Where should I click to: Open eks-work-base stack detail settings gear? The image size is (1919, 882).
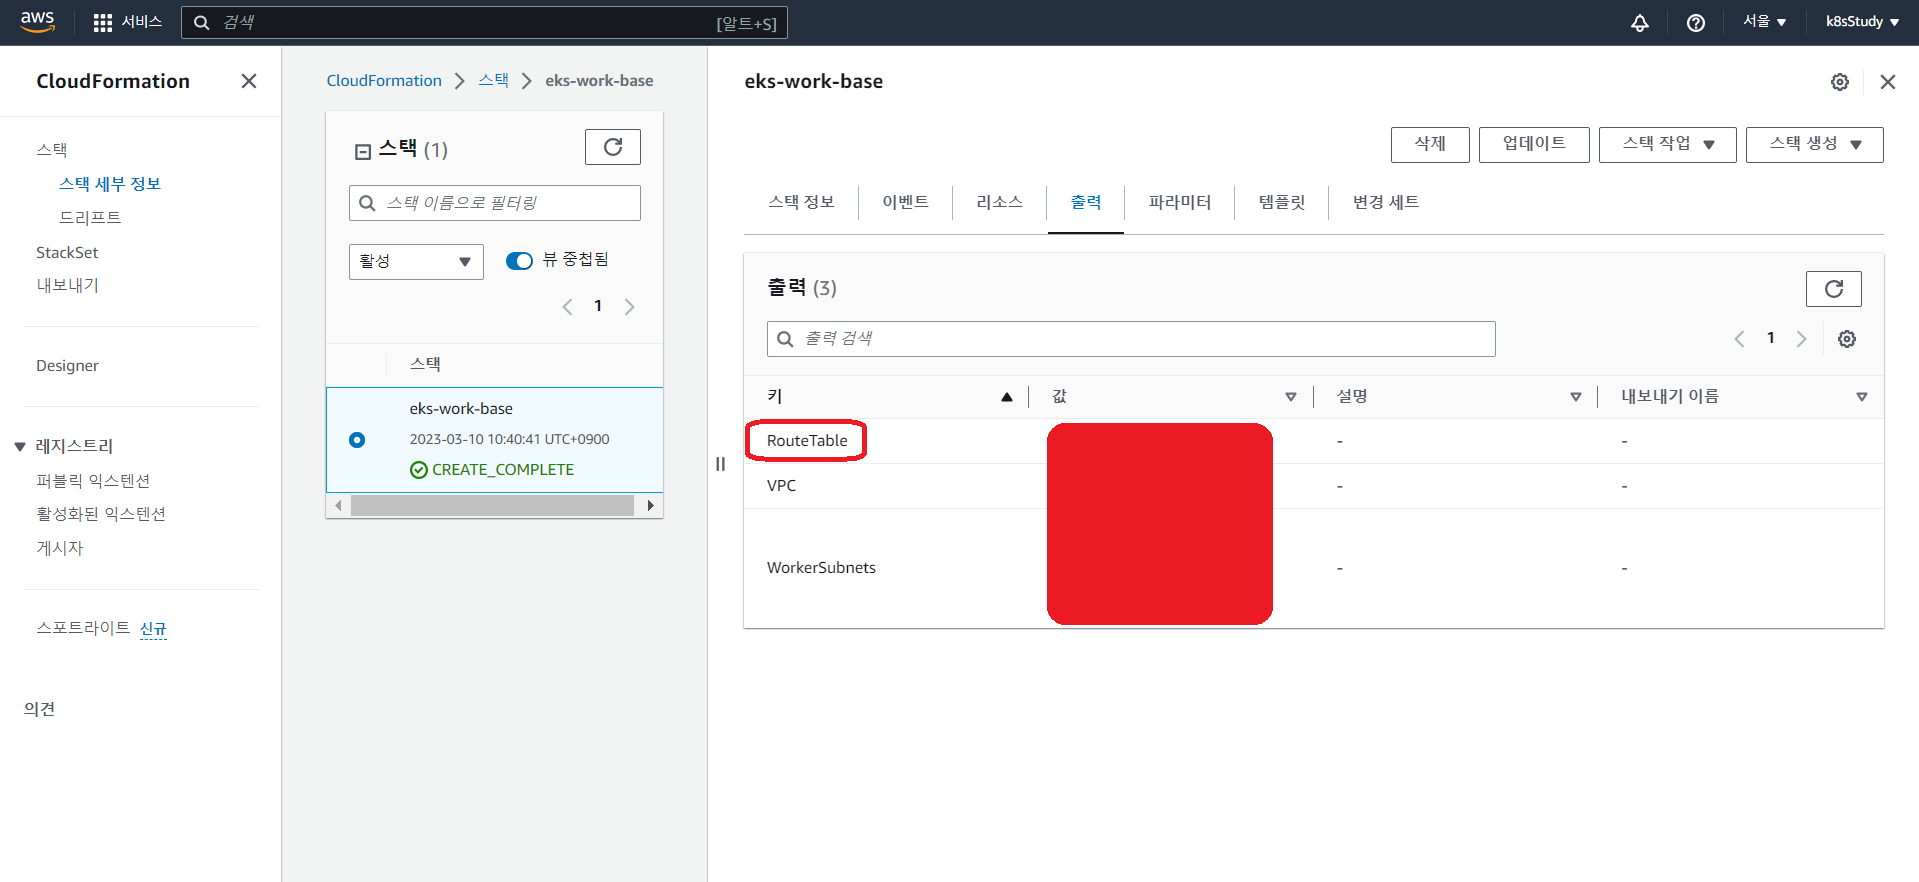[1840, 82]
